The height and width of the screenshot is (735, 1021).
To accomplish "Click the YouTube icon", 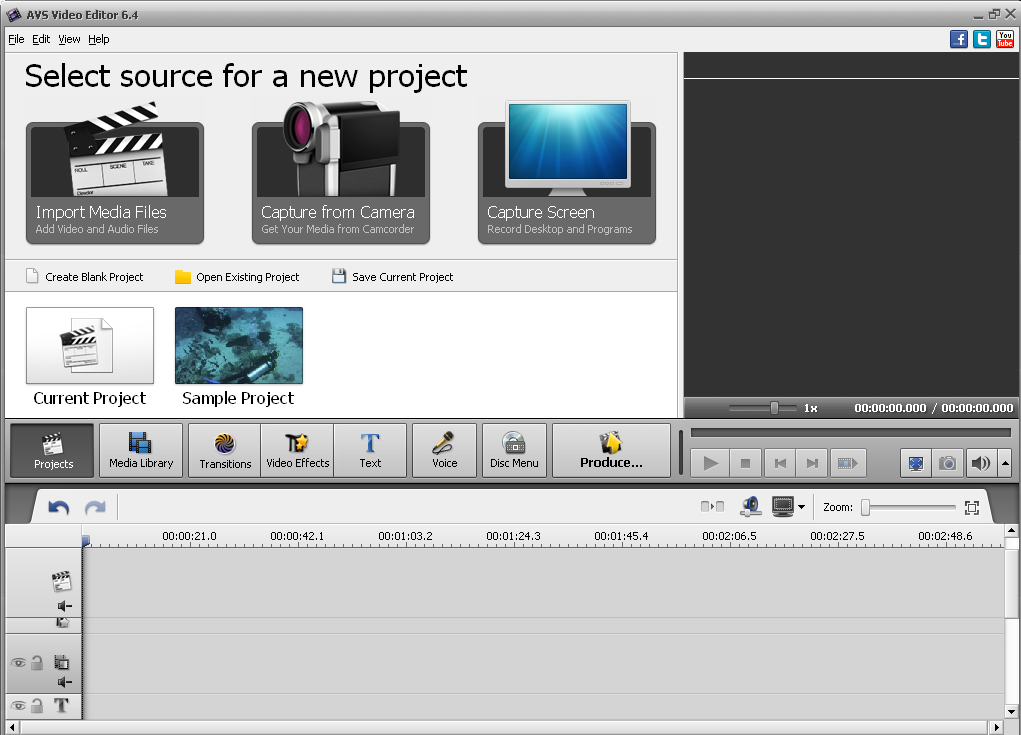I will [x=1005, y=39].
